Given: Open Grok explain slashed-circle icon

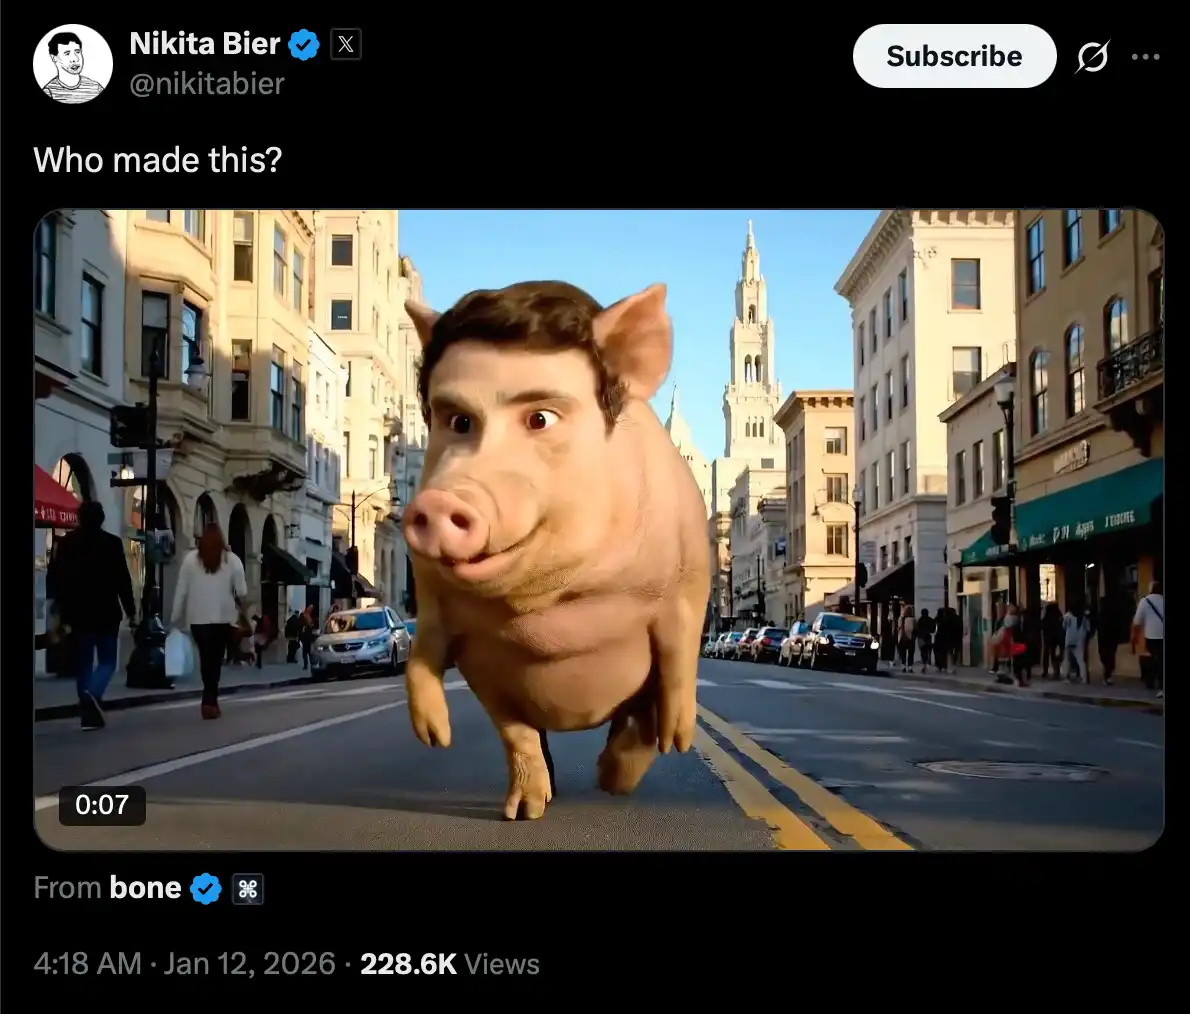Looking at the screenshot, I should pyautogui.click(x=1092, y=56).
